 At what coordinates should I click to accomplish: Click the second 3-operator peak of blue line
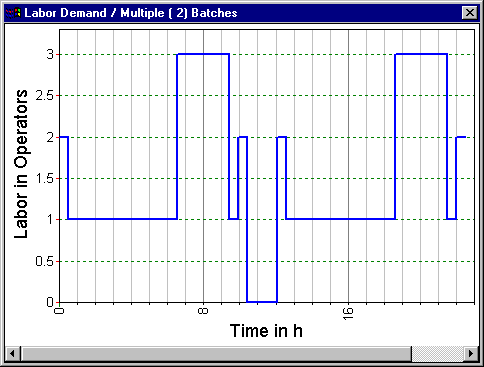(421, 54)
